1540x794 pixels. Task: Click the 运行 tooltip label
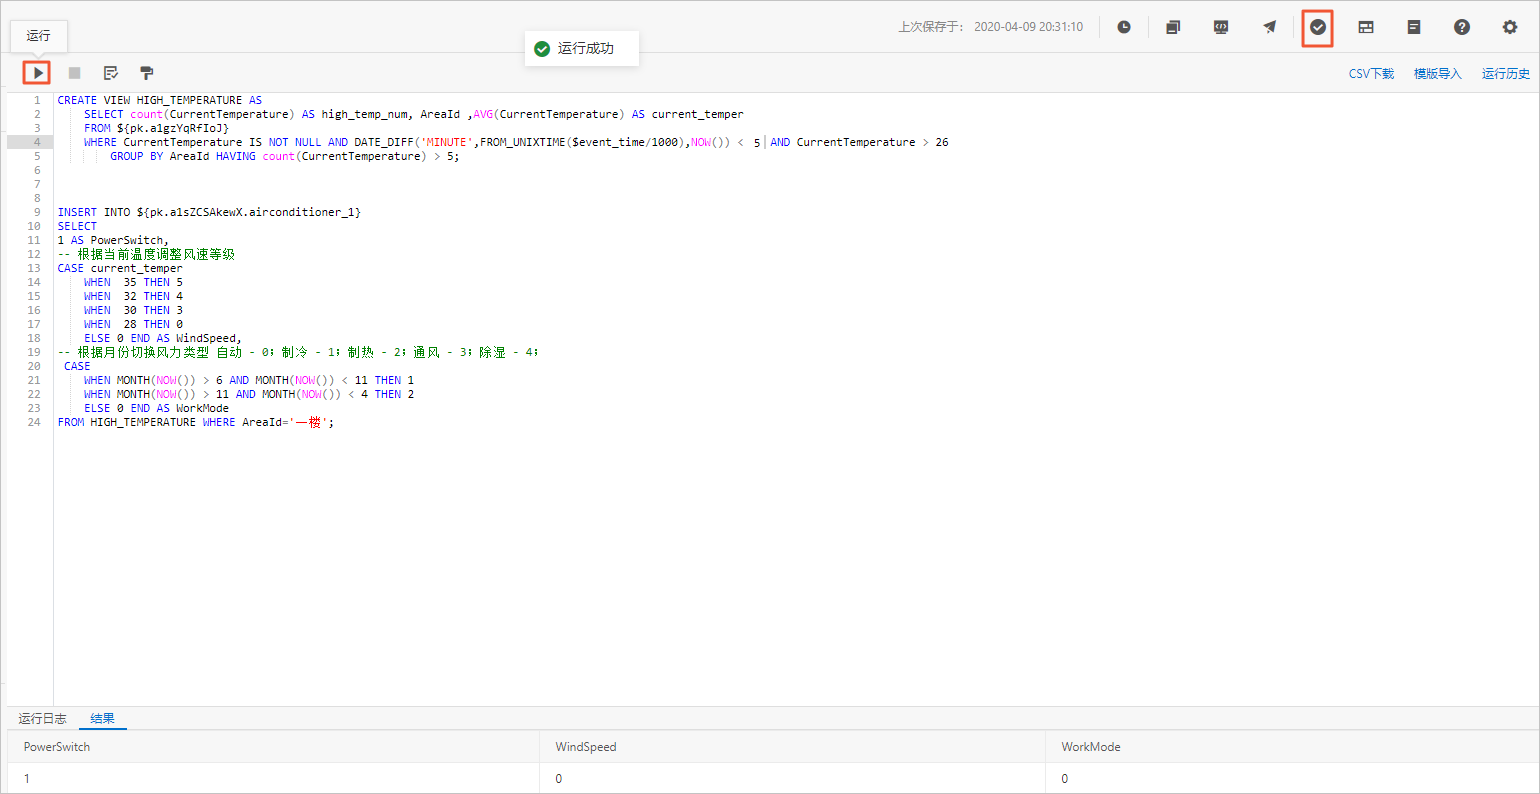tap(38, 35)
